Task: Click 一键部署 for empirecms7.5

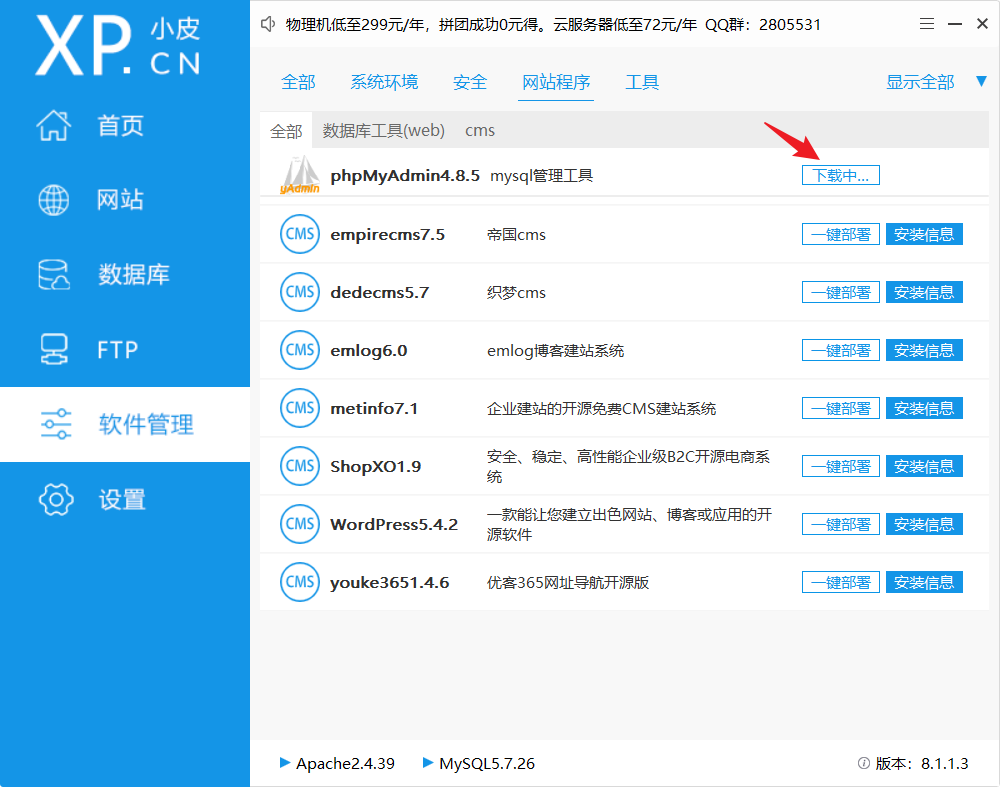Action: (x=840, y=235)
